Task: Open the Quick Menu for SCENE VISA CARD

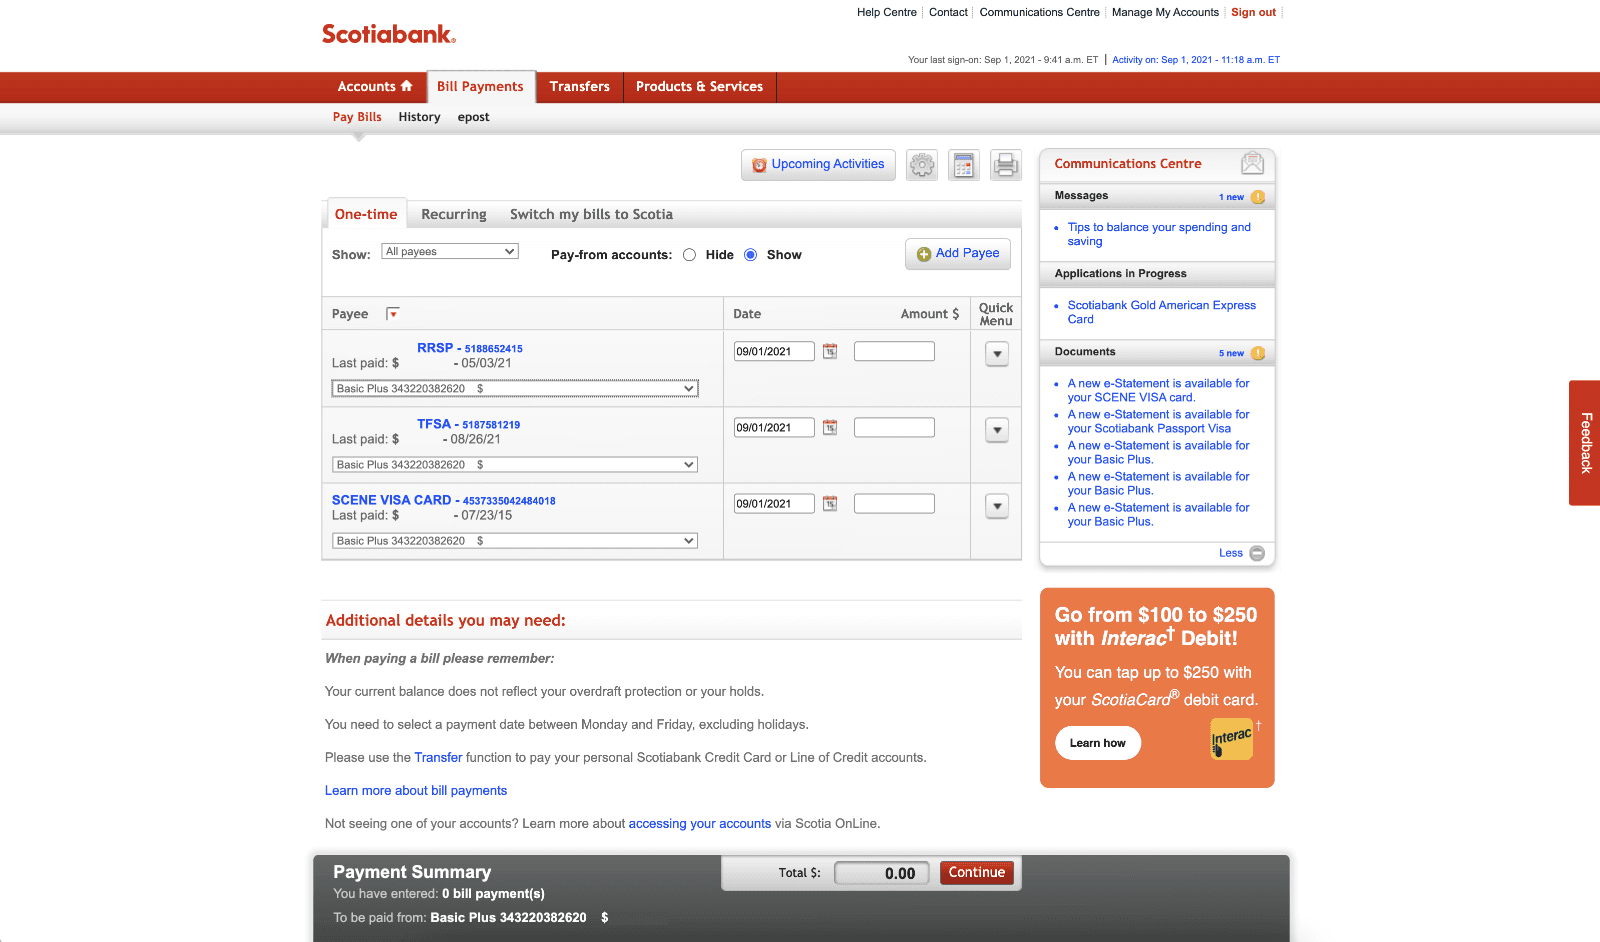Action: pos(997,506)
